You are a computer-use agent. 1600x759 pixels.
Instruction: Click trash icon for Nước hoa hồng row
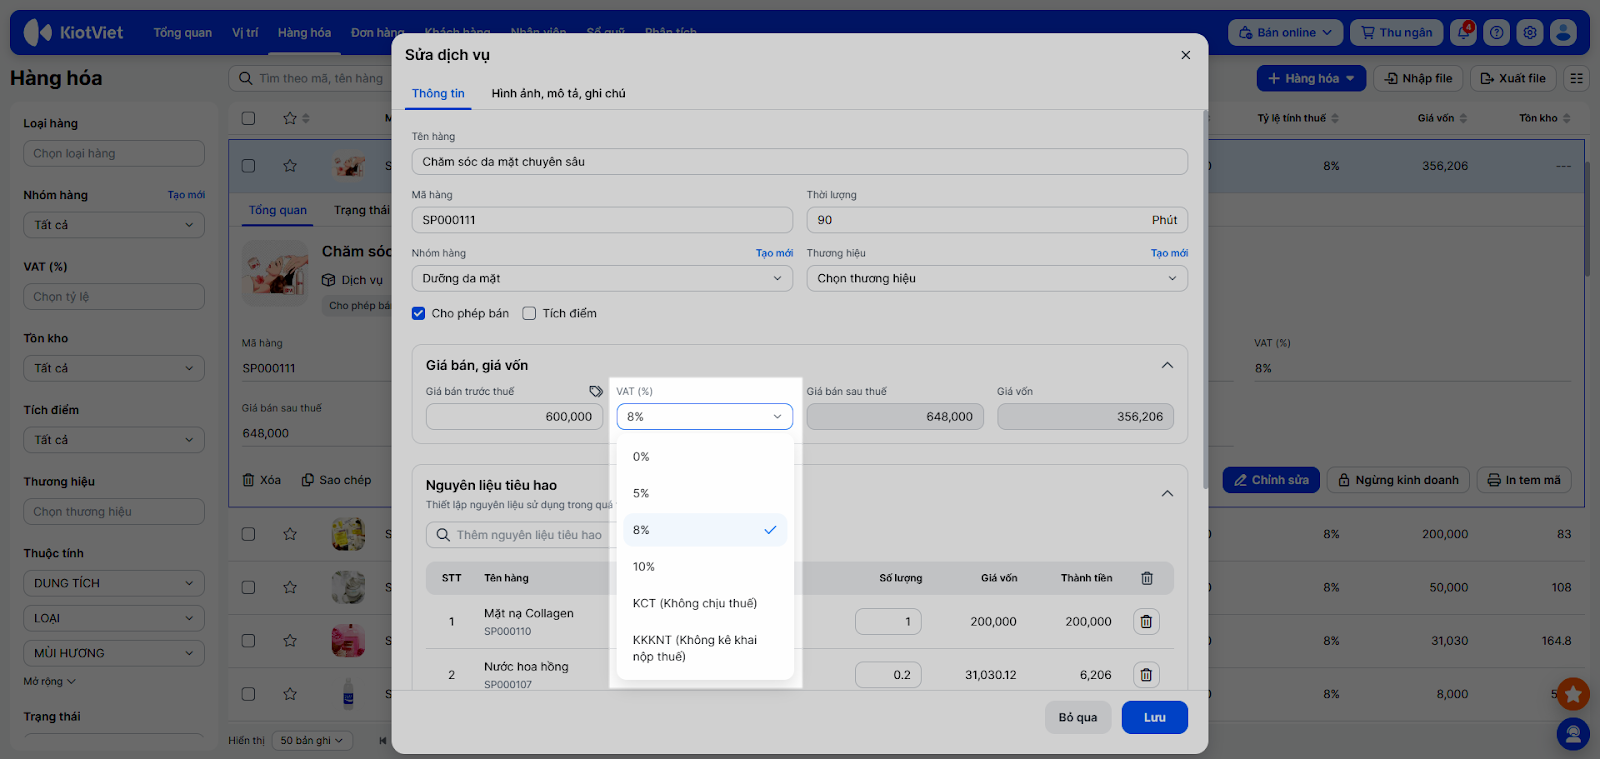[x=1146, y=675]
